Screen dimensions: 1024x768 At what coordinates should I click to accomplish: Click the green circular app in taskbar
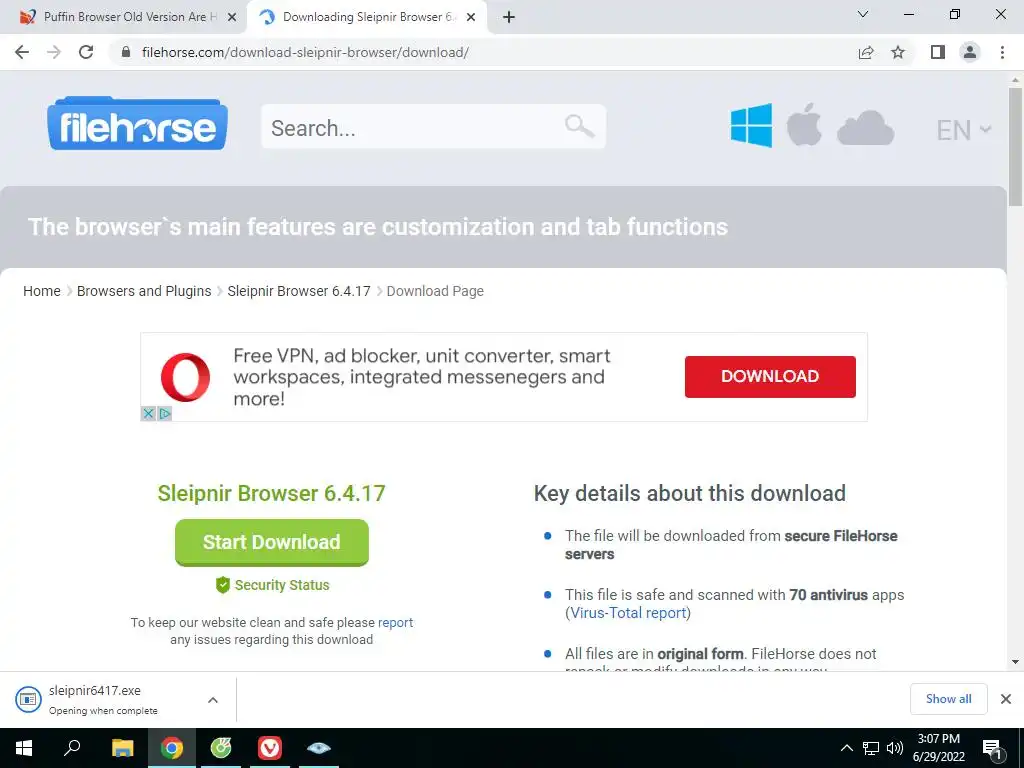coord(221,748)
